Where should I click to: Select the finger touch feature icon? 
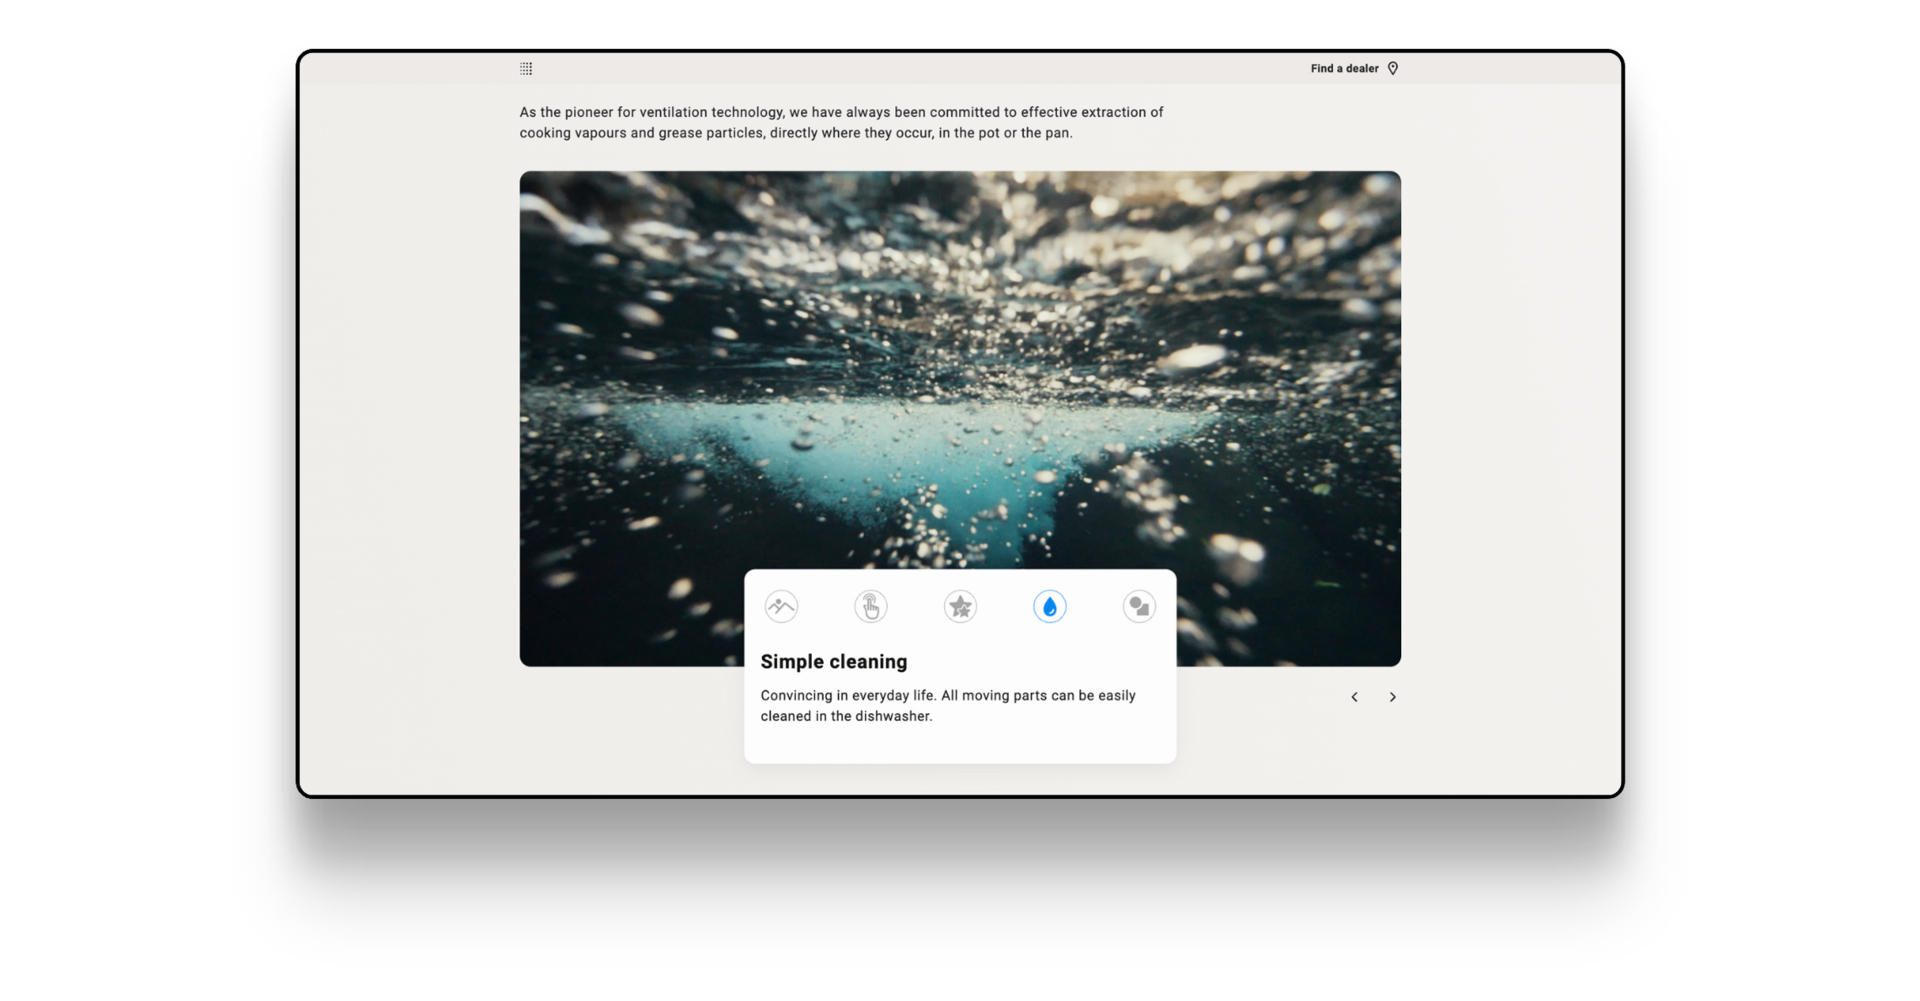click(x=871, y=606)
